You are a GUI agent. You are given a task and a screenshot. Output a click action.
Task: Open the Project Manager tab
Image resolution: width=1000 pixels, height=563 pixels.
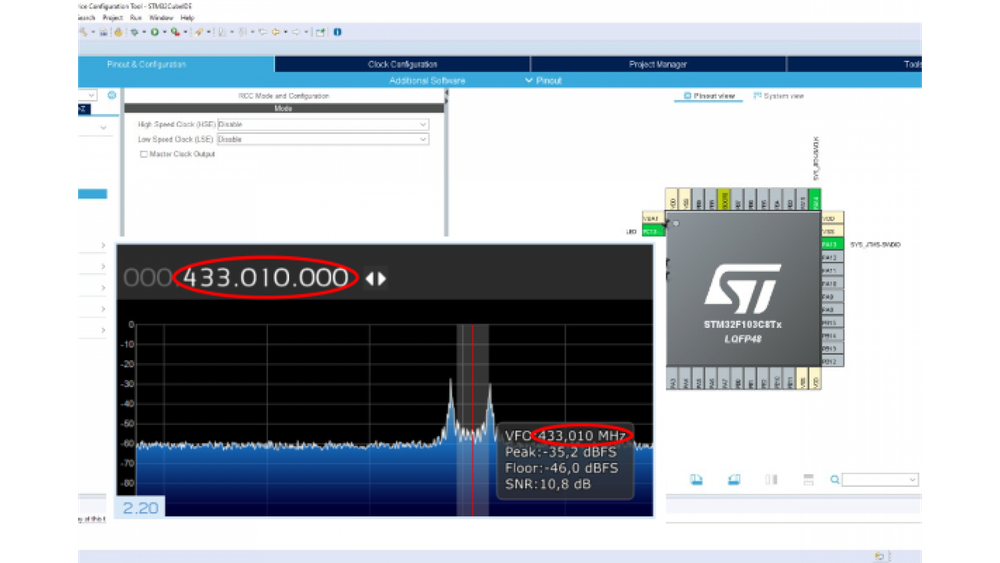coord(658,64)
